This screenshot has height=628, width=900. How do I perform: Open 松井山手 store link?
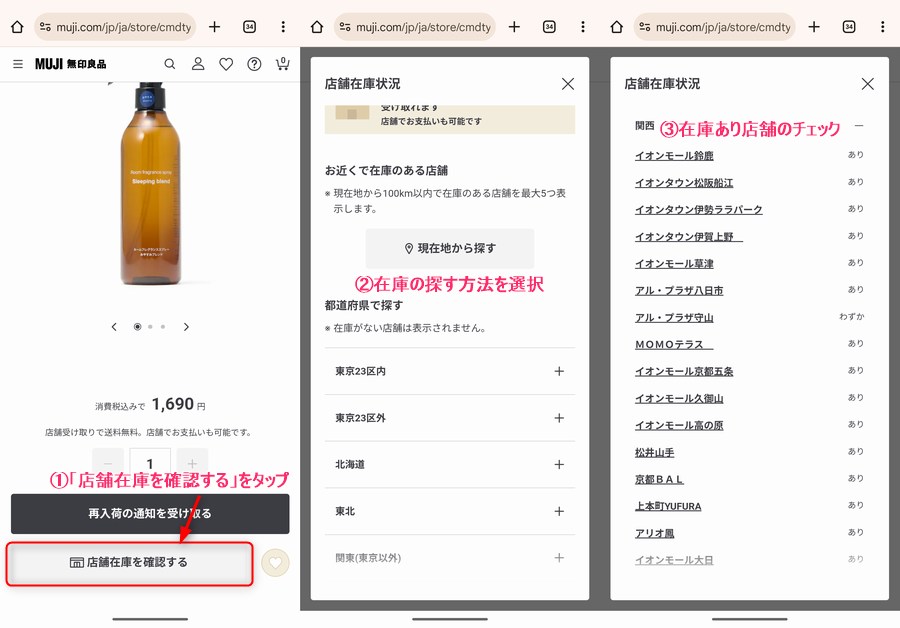[x=654, y=452]
